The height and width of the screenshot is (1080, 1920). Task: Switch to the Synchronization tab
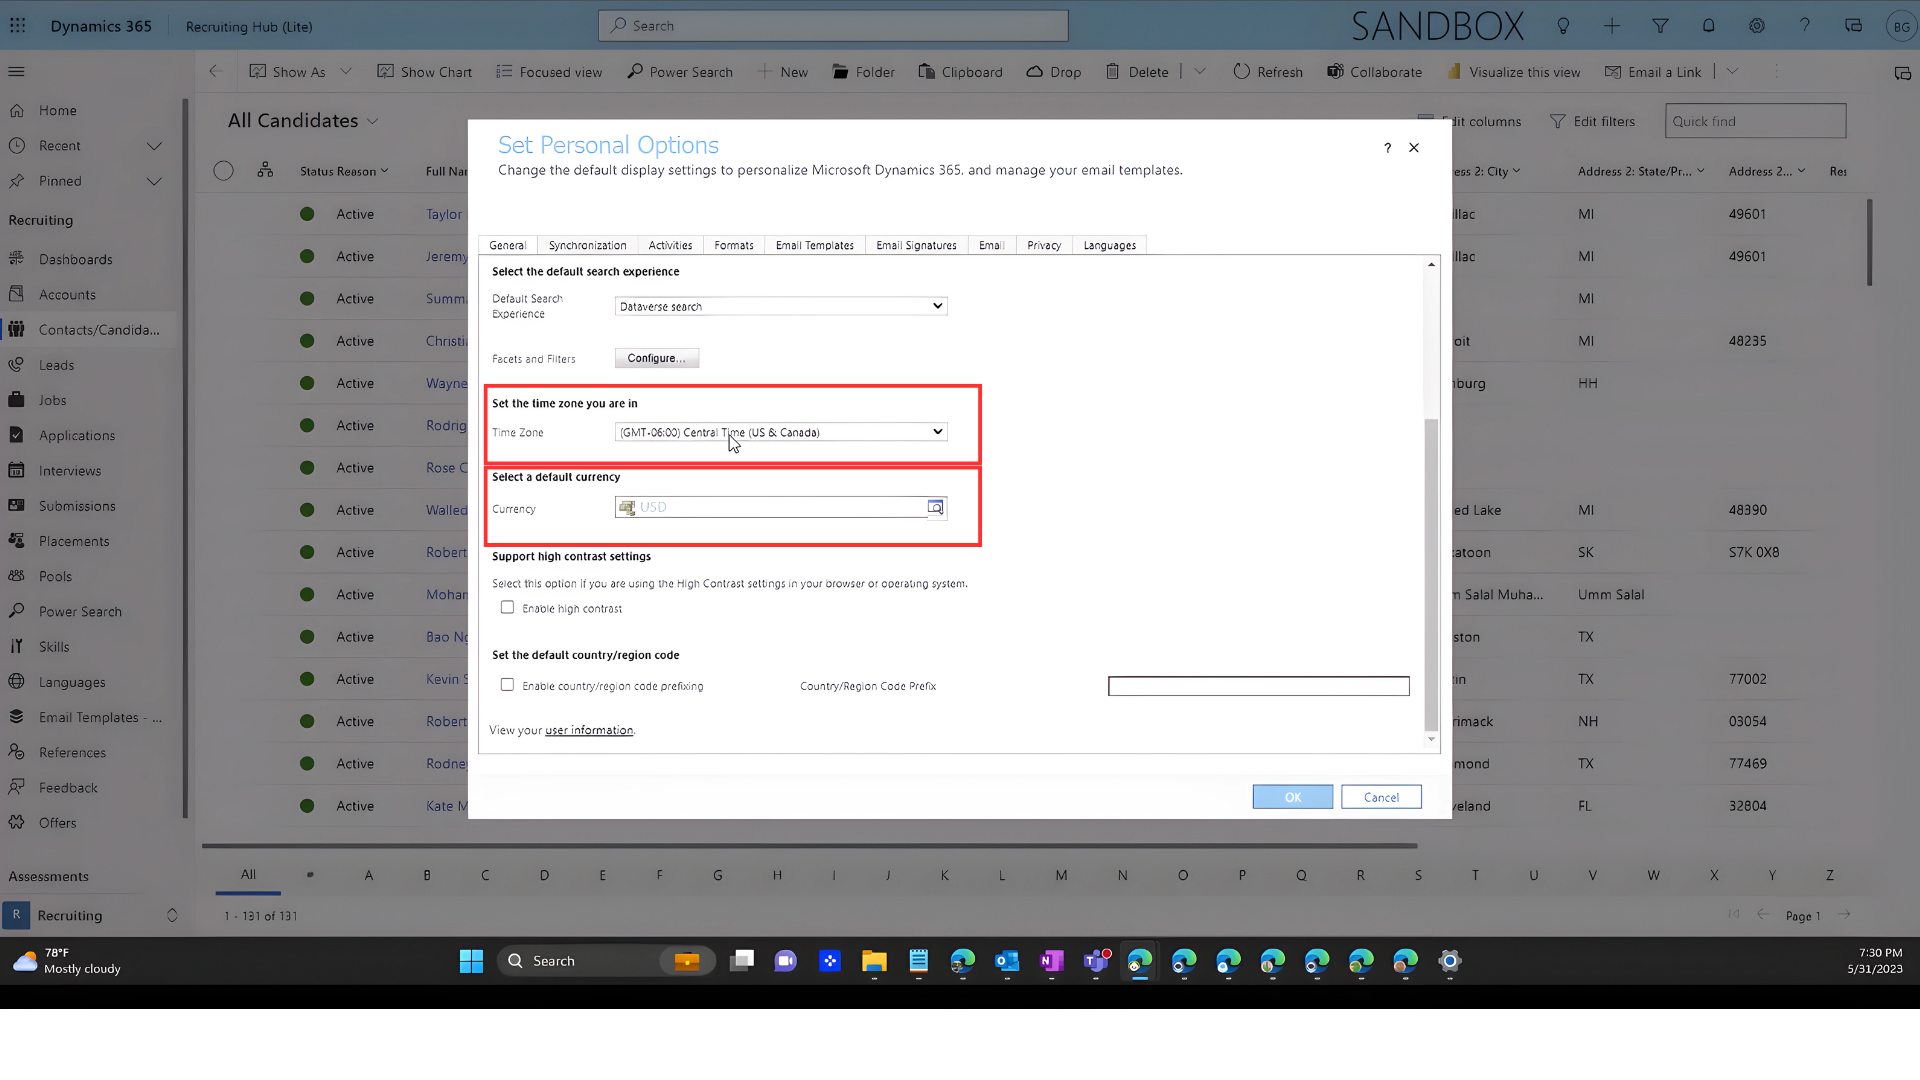pyautogui.click(x=587, y=245)
